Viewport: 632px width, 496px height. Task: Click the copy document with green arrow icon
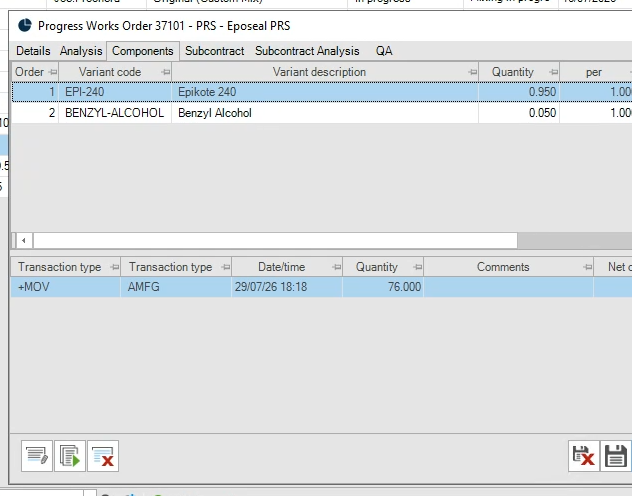click(x=70, y=456)
